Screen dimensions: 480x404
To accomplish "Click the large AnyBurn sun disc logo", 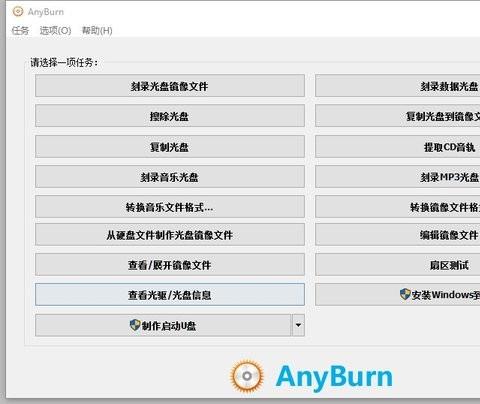I will [247, 376].
